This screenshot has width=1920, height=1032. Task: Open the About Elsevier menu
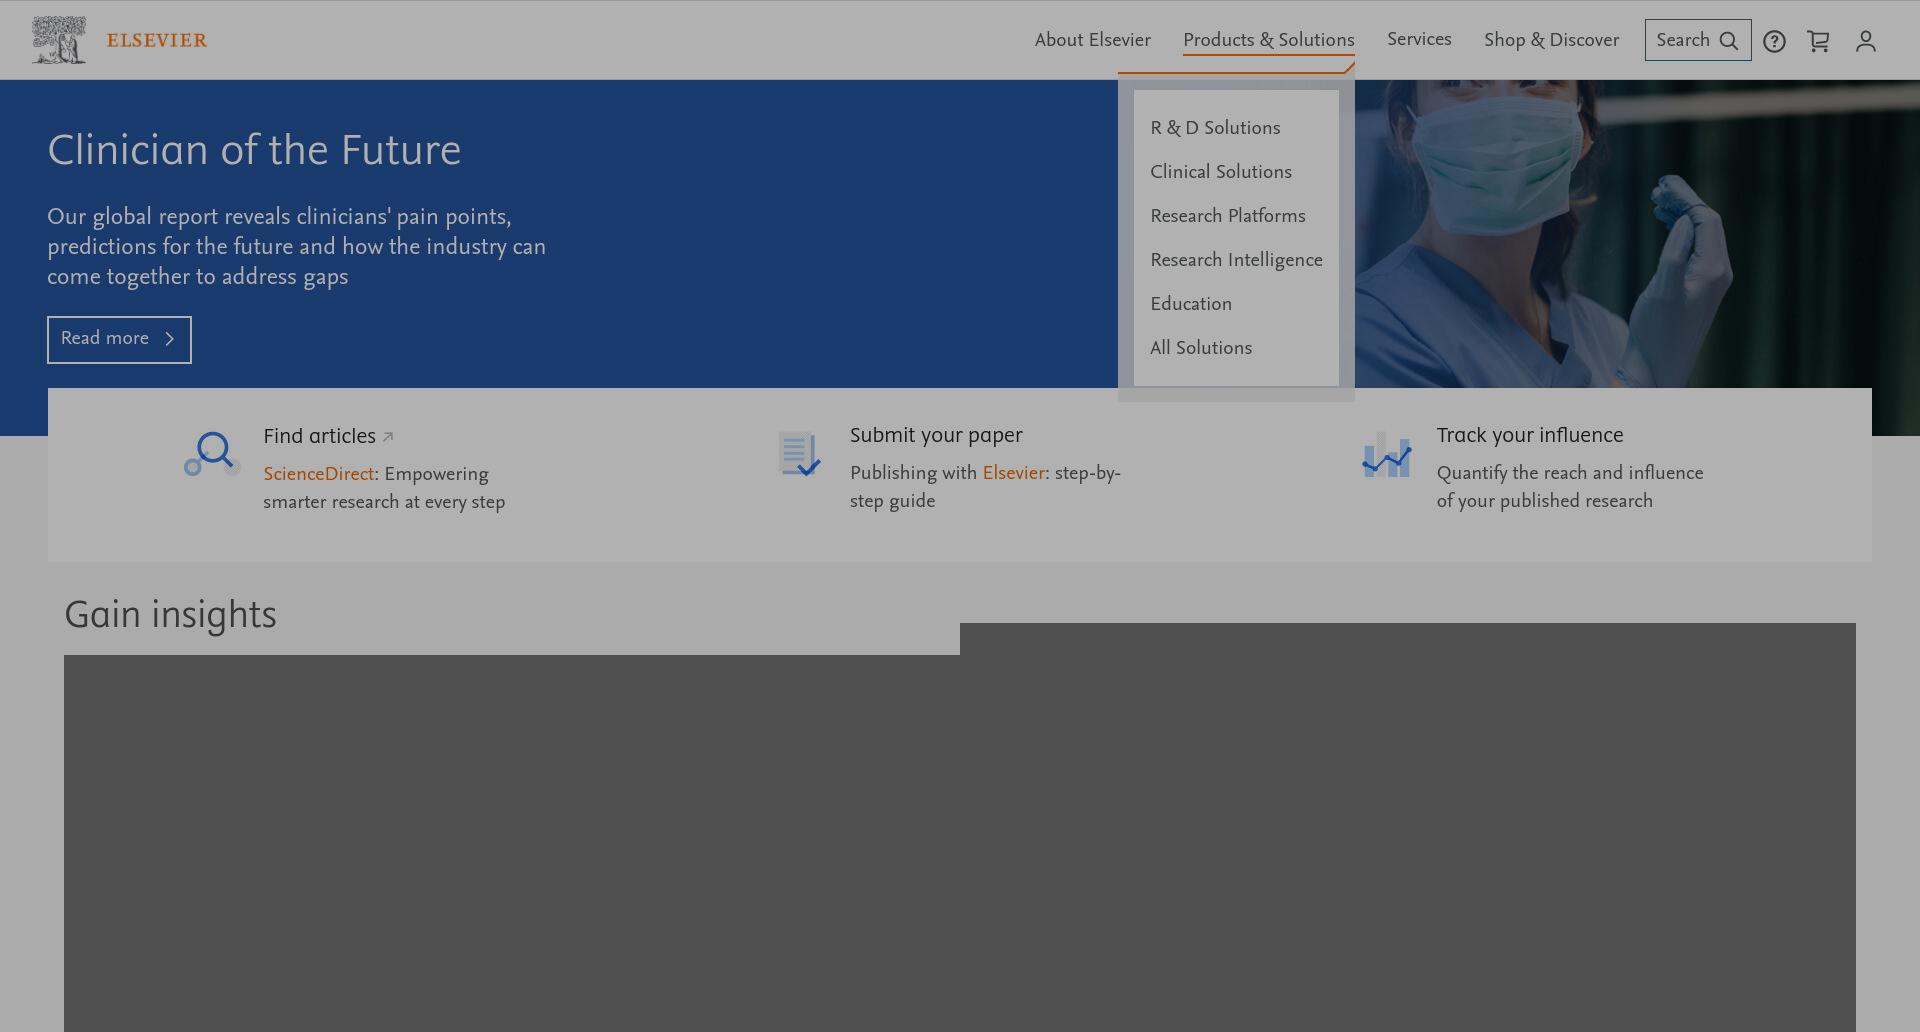(1092, 40)
